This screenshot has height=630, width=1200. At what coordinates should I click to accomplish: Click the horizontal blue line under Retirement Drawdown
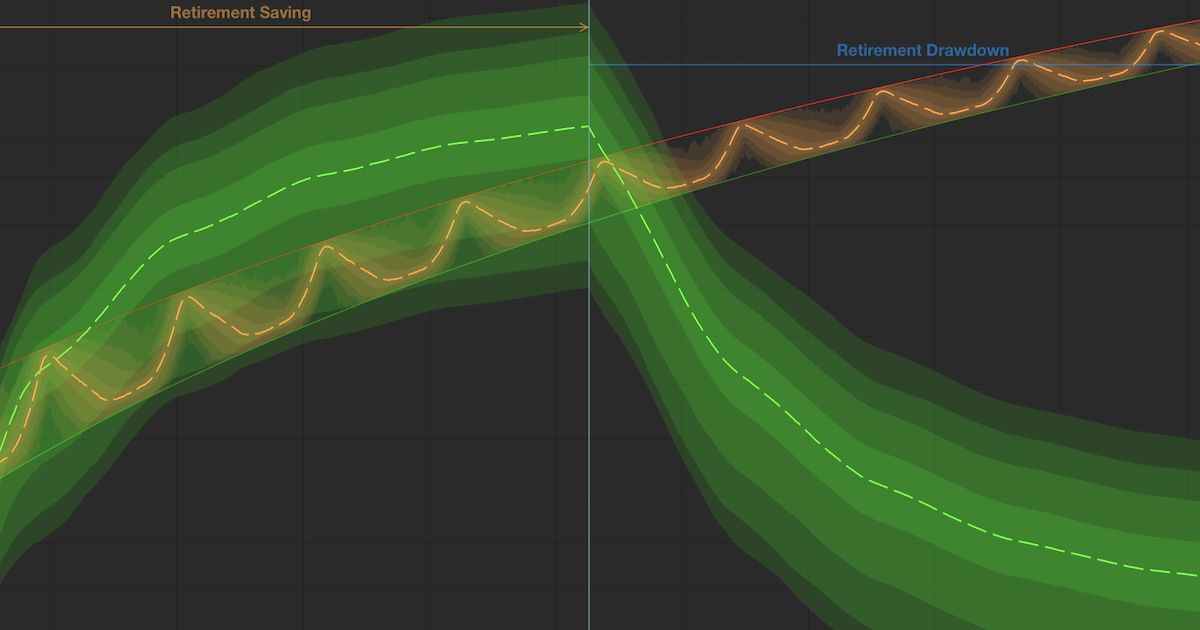(800, 65)
